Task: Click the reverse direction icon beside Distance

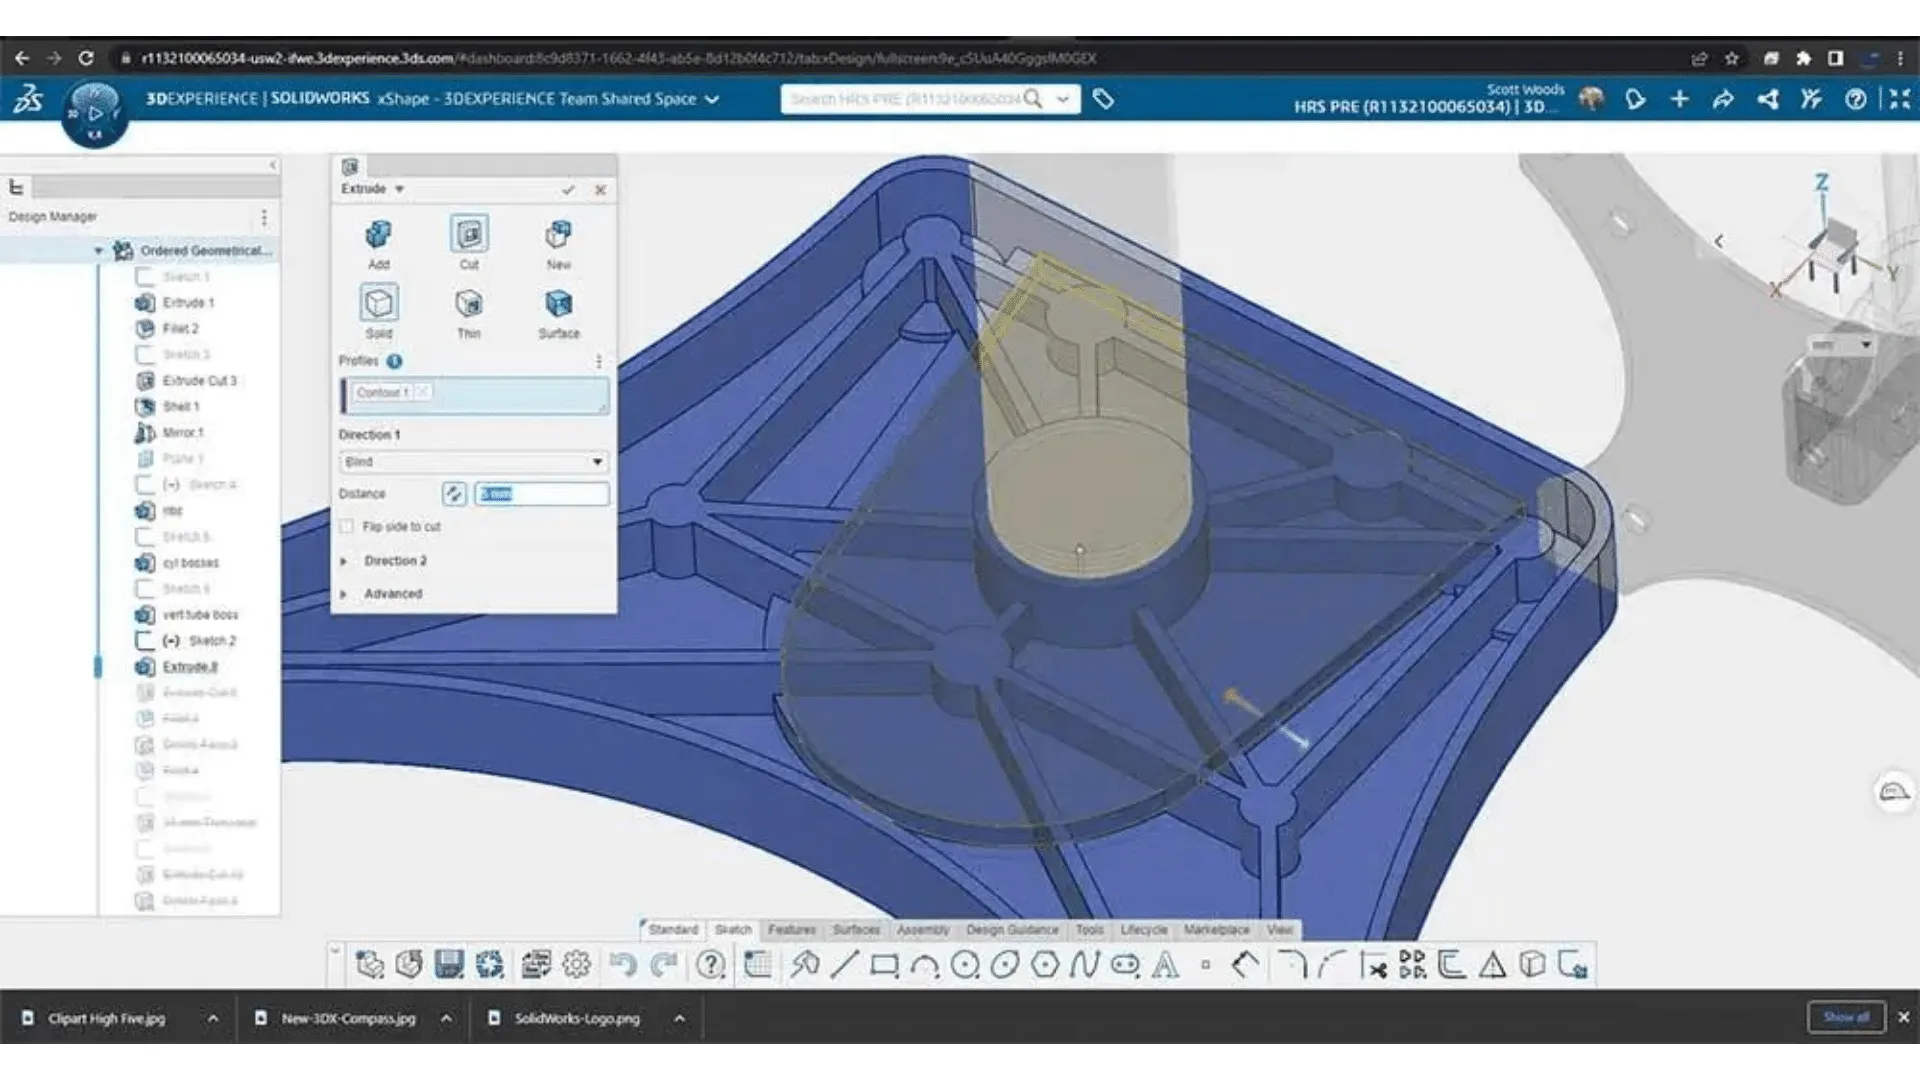Action: pyautogui.click(x=454, y=493)
